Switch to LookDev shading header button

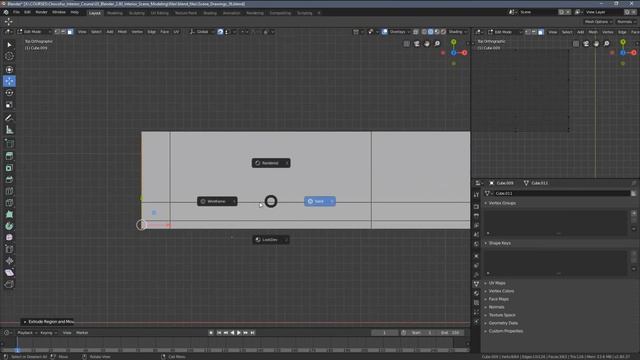pyautogui.click(x=437, y=32)
